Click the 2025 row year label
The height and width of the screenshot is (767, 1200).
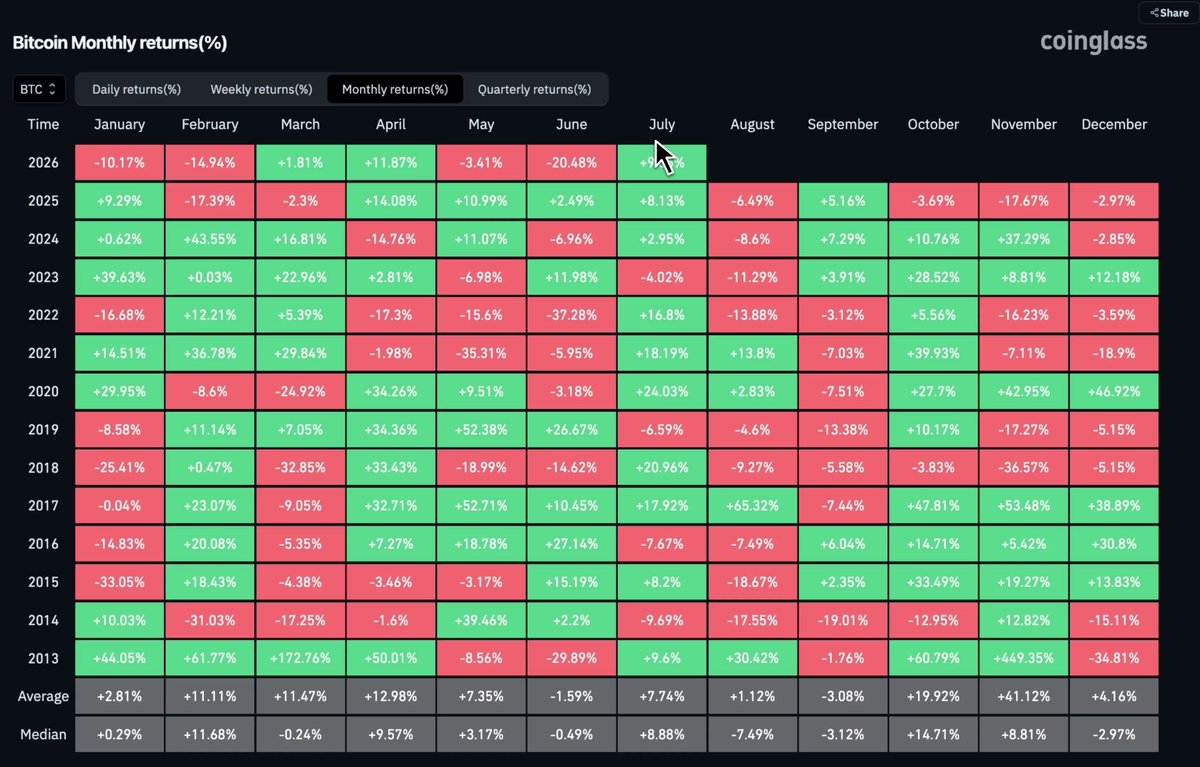43,200
